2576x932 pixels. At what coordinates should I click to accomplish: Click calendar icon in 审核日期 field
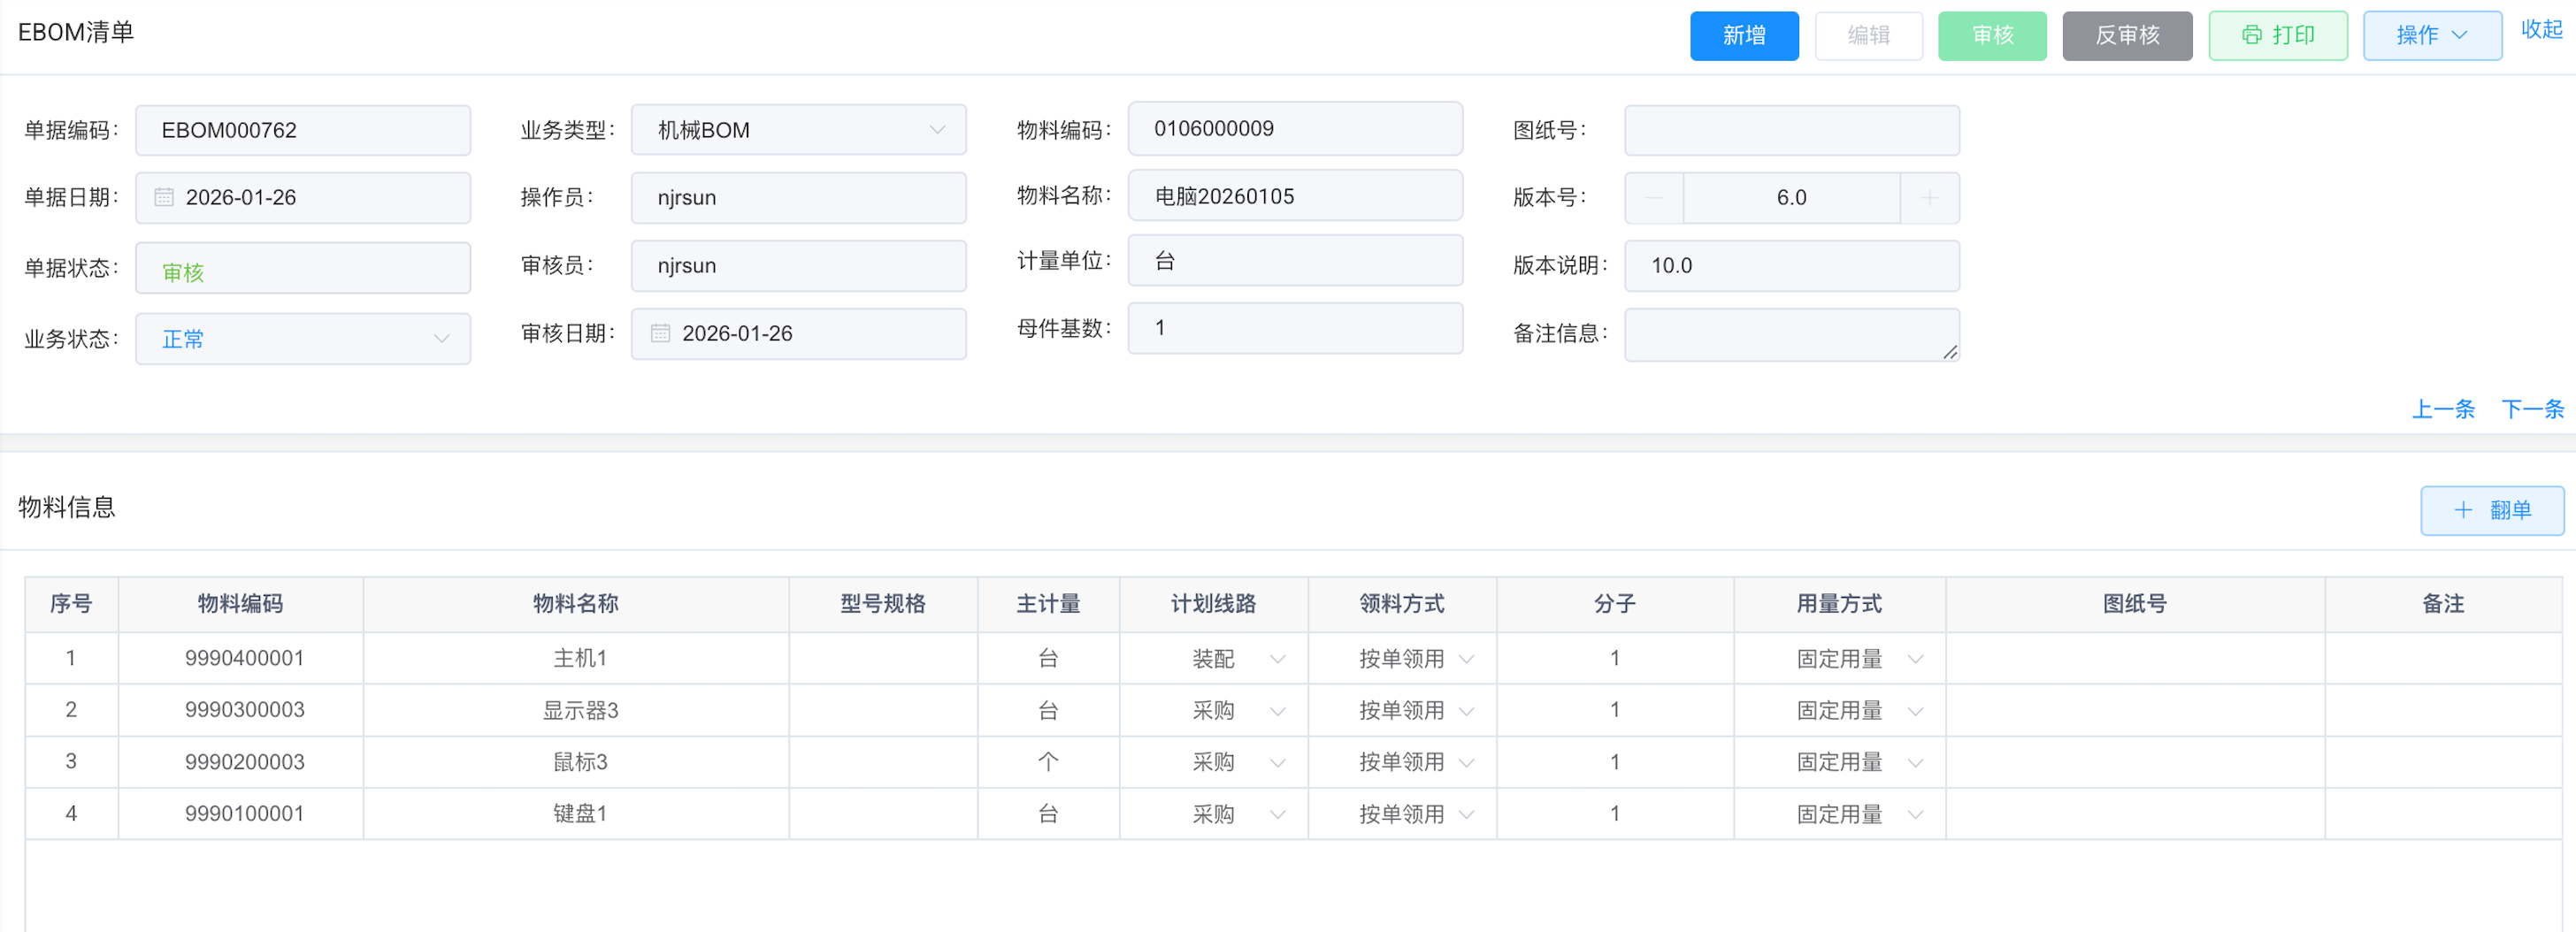pos(660,333)
